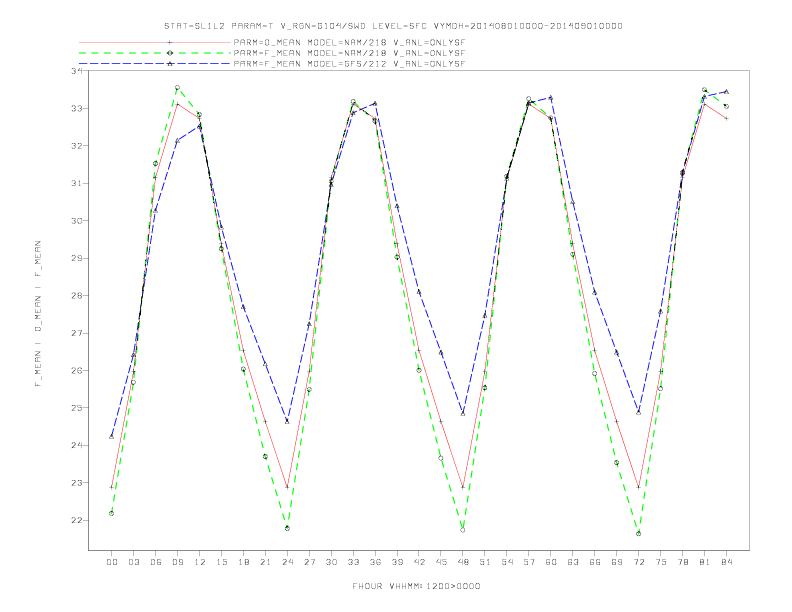Image resolution: width=792 pixels, height=612 pixels.
Task: Click the green circle minimum point at hour 72
Action: (x=638, y=533)
